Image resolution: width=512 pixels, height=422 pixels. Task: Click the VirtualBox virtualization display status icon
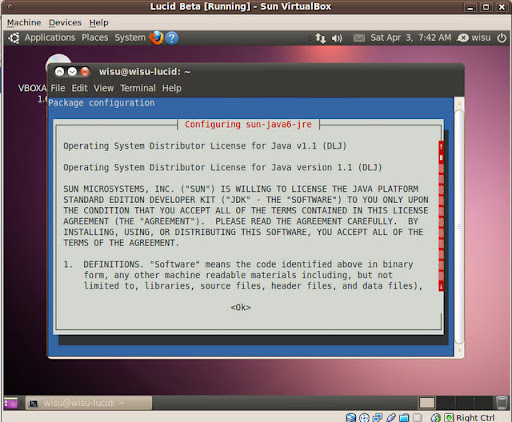coord(417,417)
